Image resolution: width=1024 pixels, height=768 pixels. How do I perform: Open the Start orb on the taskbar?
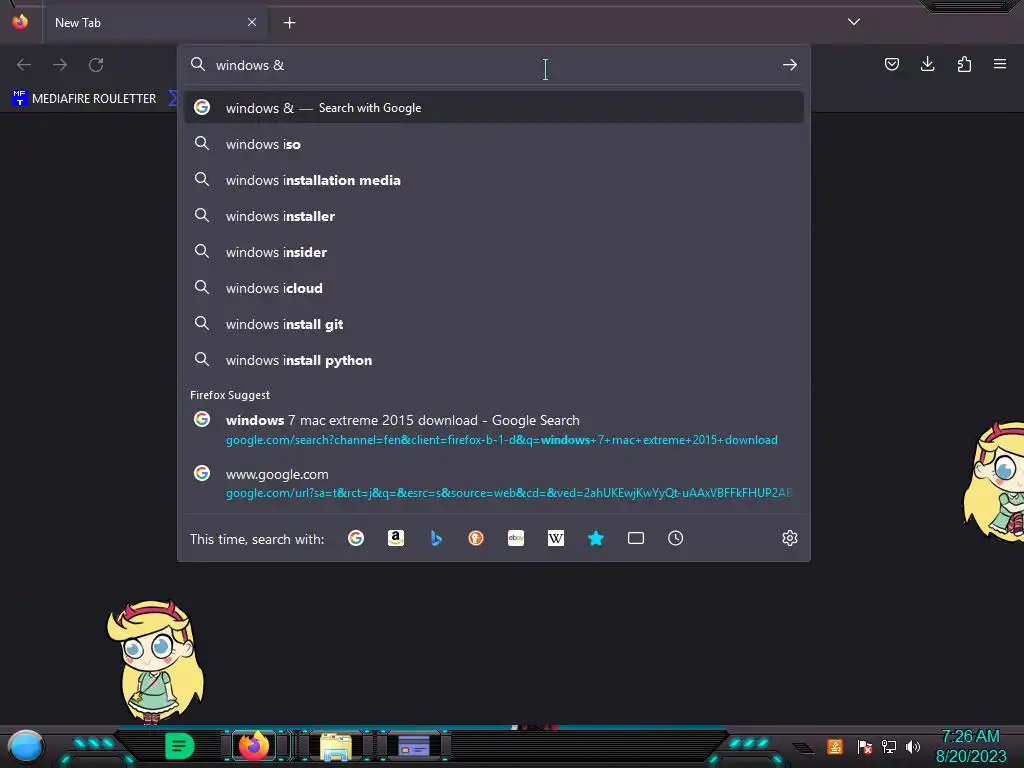(25, 746)
